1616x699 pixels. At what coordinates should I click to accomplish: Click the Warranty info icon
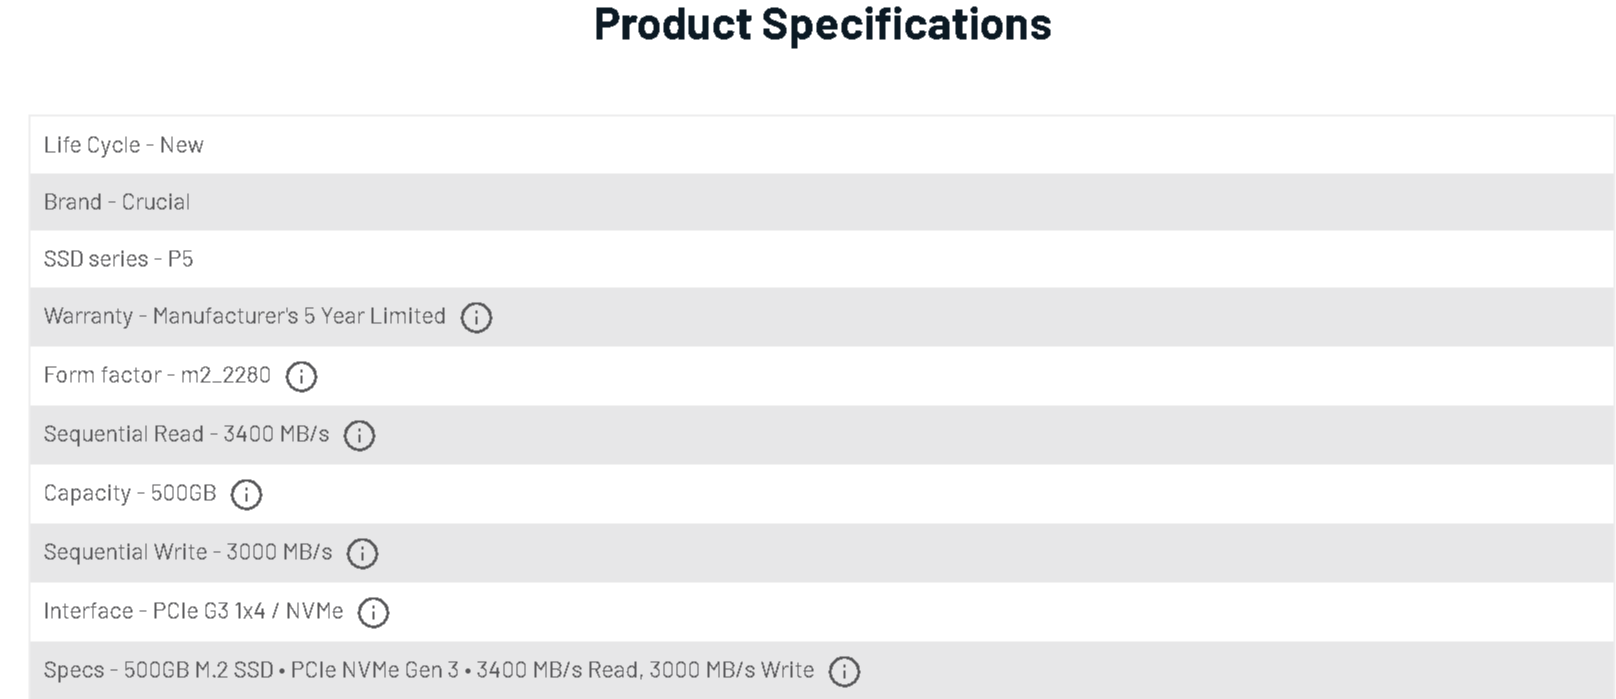[x=476, y=318]
